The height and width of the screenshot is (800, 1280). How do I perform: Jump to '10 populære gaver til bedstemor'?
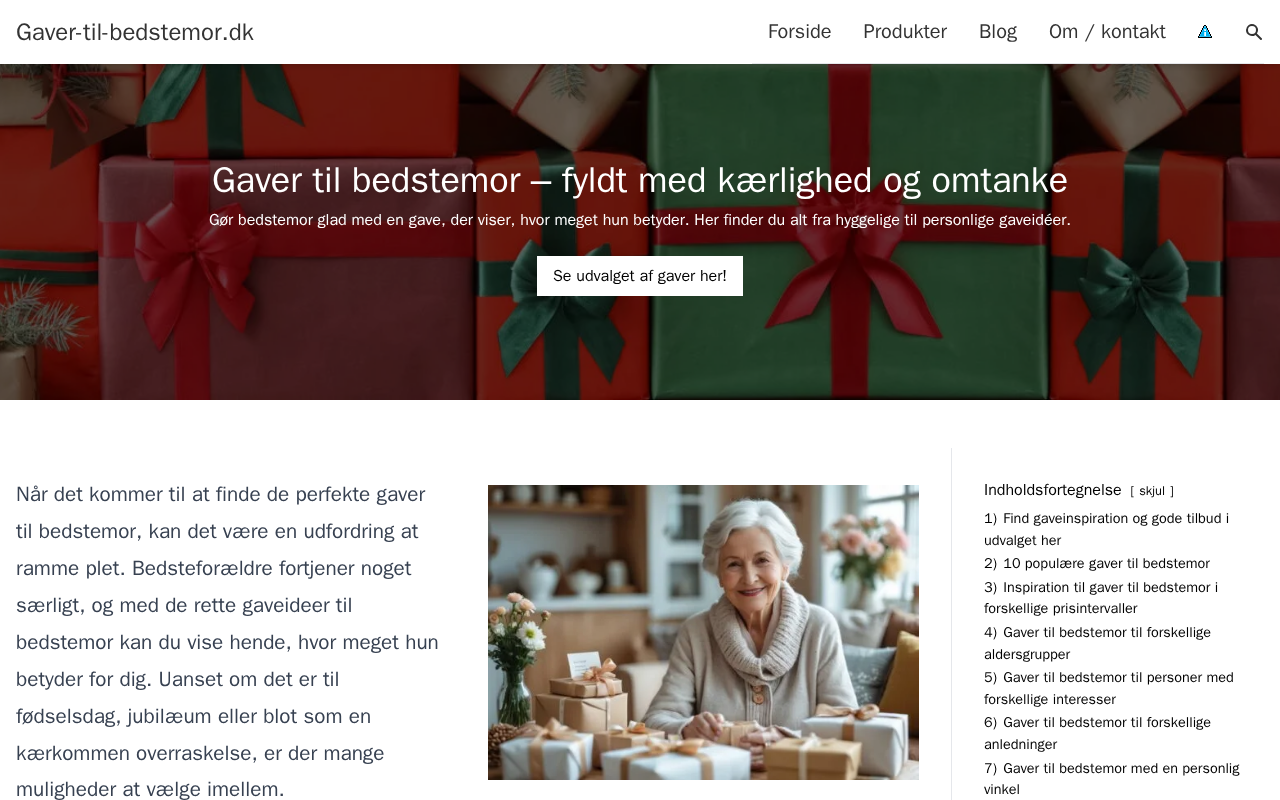coord(1097,563)
